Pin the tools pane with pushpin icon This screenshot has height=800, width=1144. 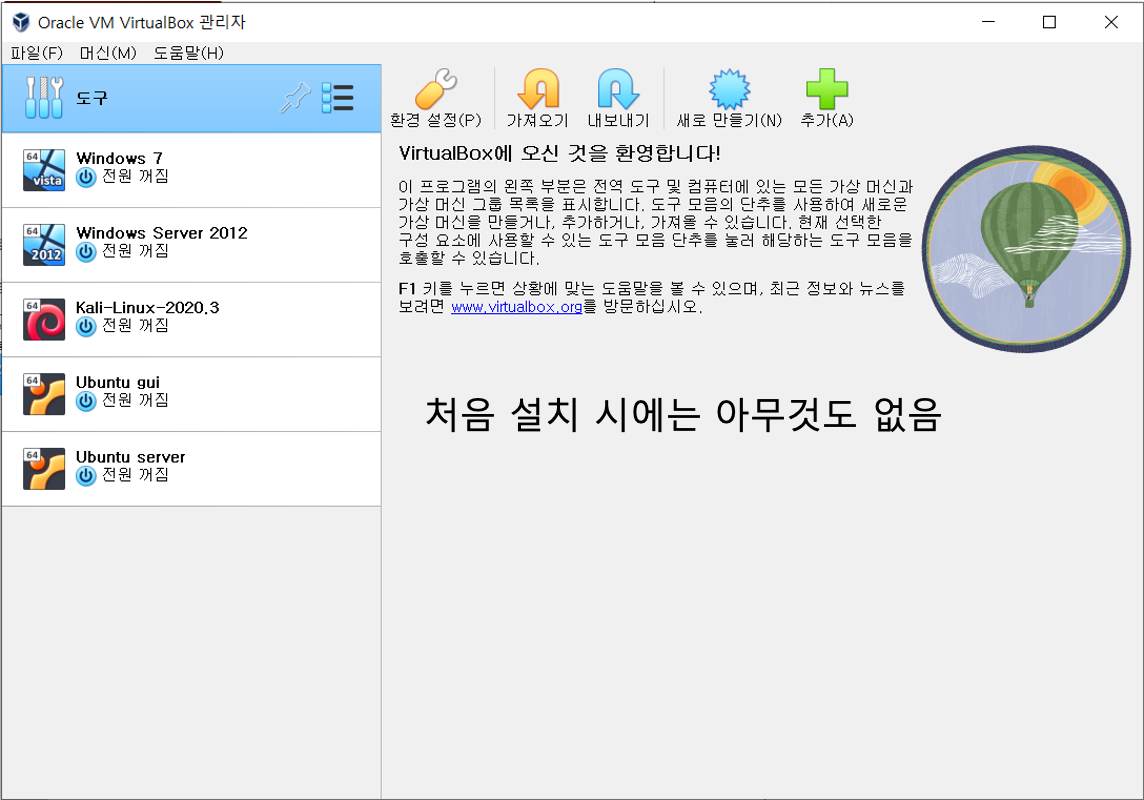[295, 98]
